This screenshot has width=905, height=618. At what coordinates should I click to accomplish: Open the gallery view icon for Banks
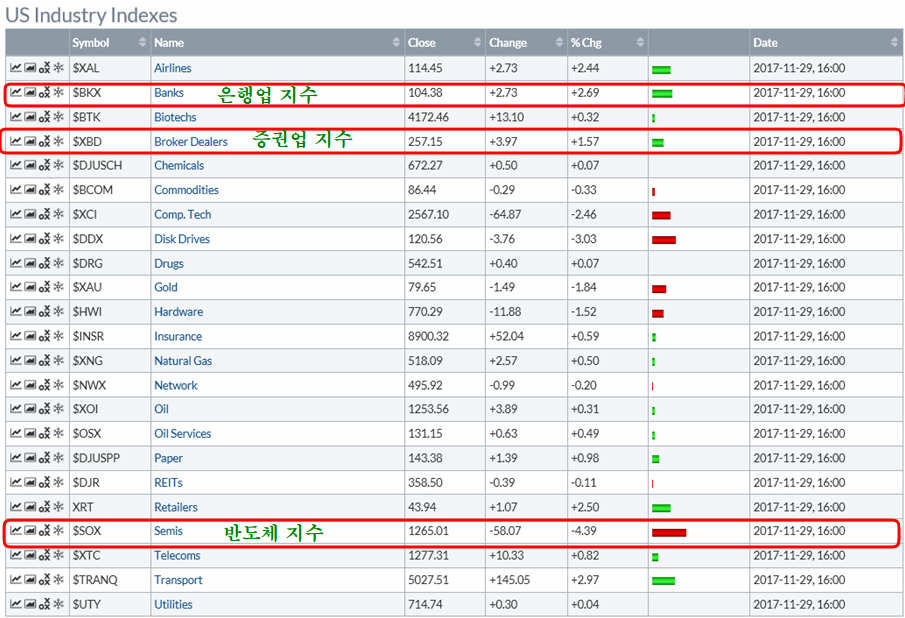click(x=30, y=93)
